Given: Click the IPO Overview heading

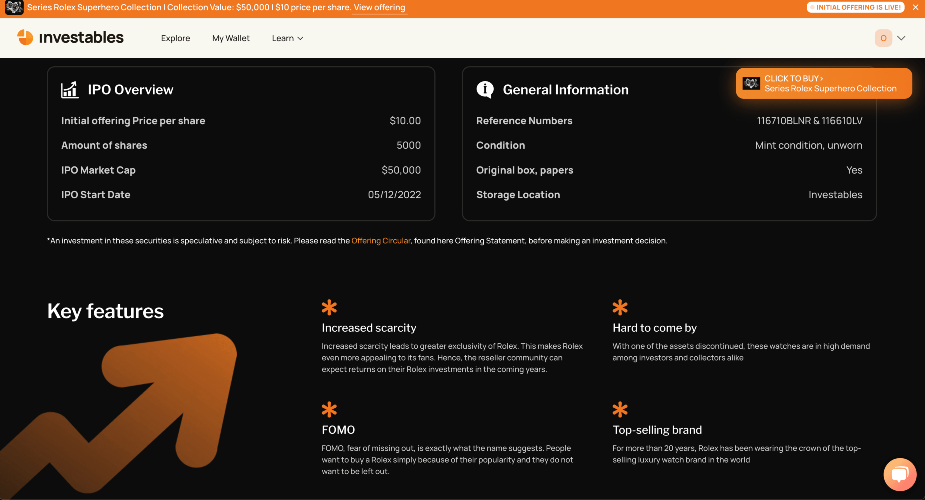Looking at the screenshot, I should 130,90.
